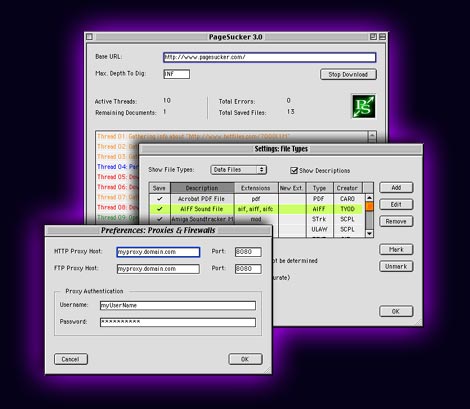Click the Save column header
The height and width of the screenshot is (409, 470).
pyautogui.click(x=159, y=188)
